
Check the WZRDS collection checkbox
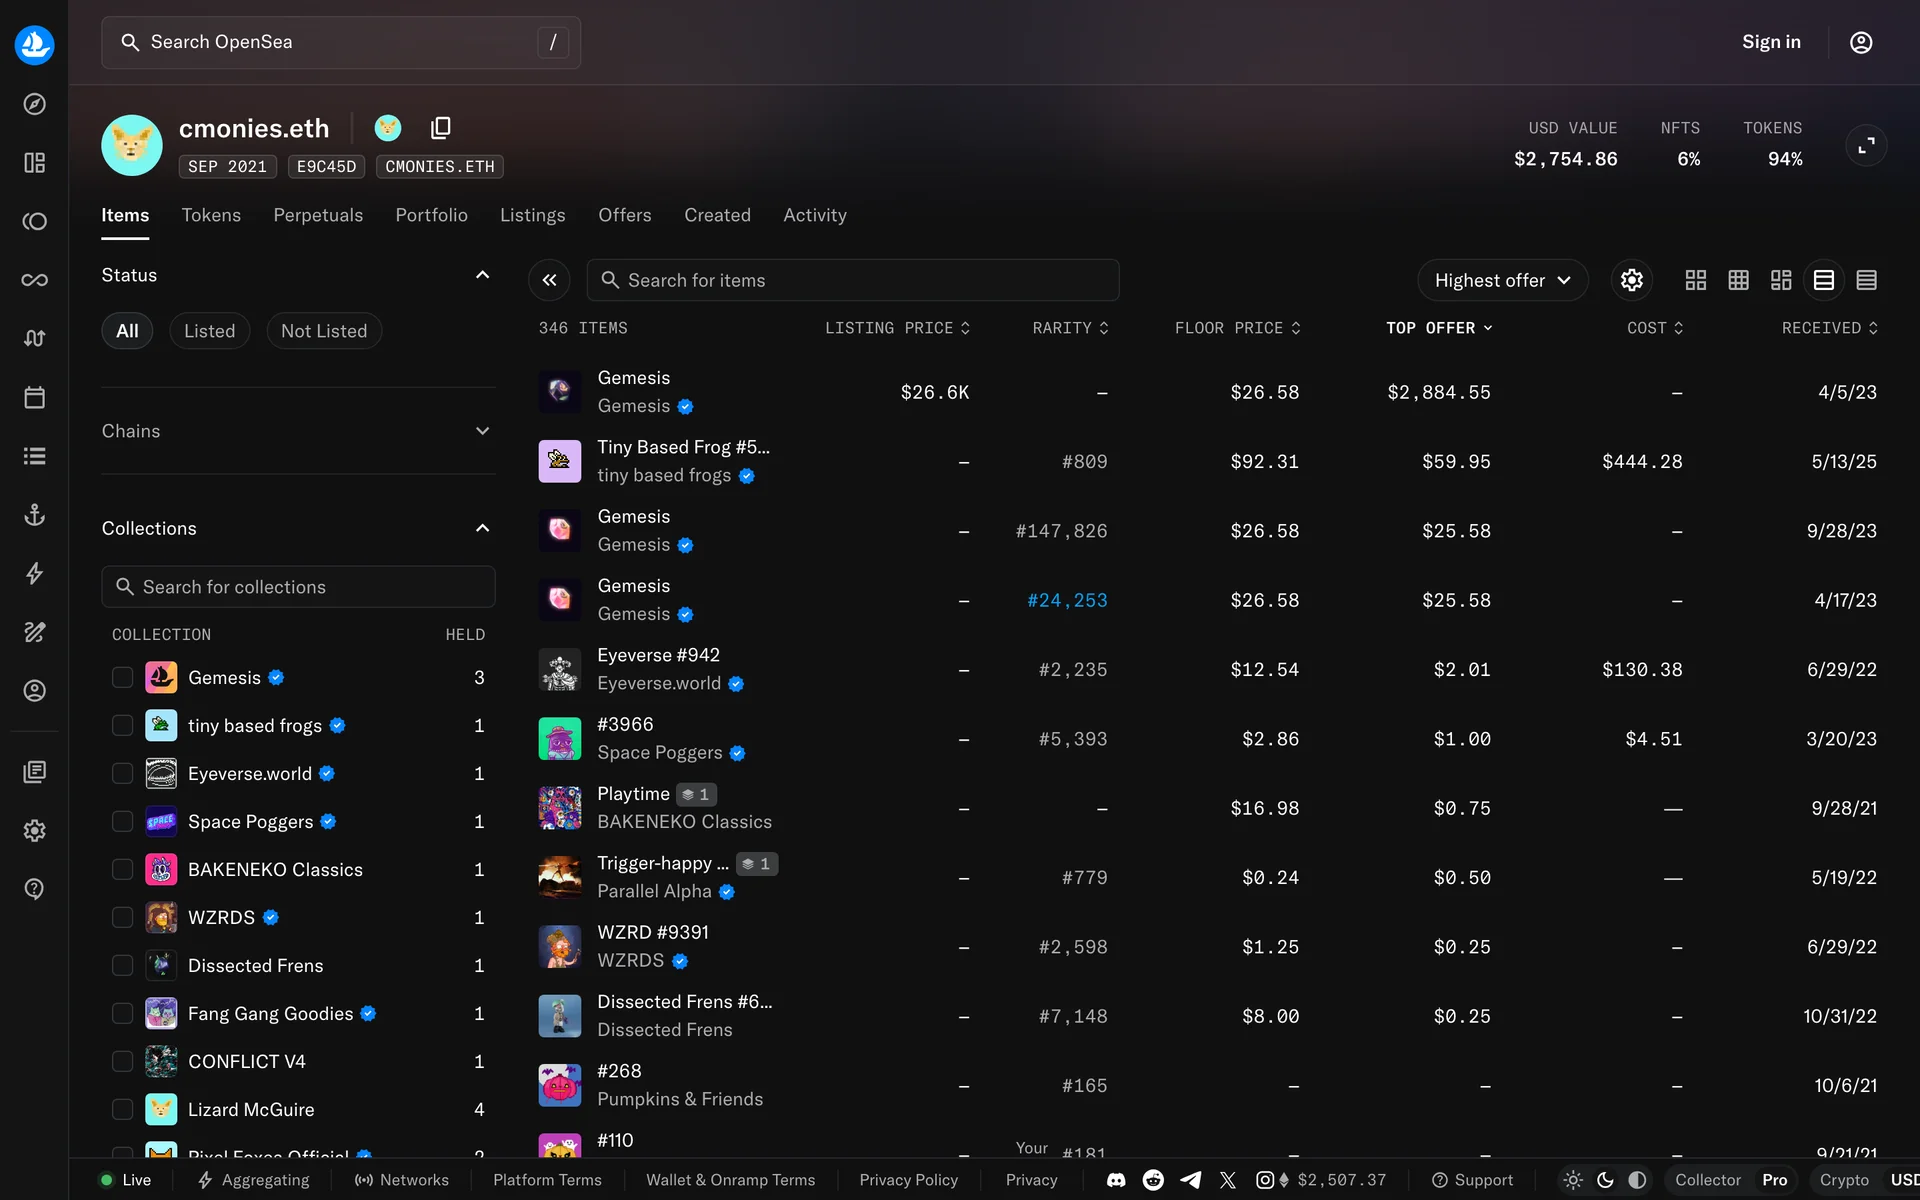[x=122, y=918]
